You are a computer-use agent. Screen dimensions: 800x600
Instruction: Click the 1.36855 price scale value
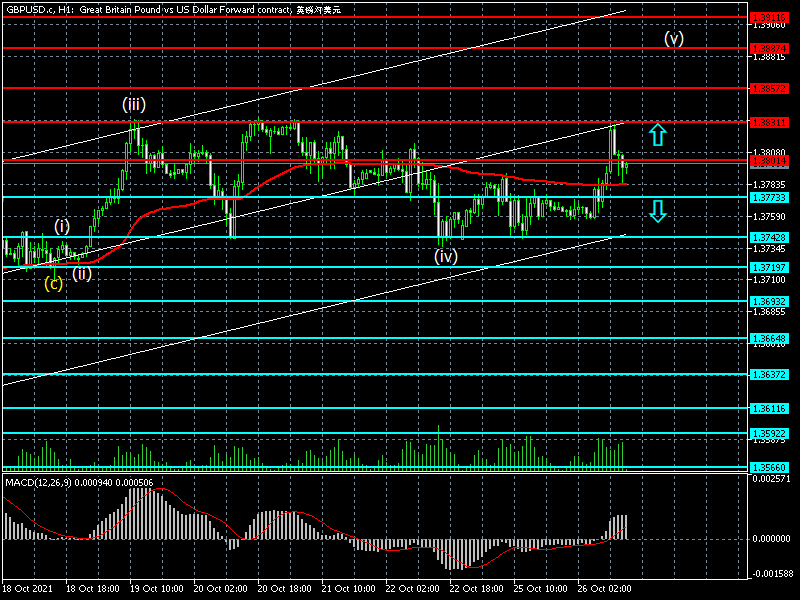pos(770,311)
